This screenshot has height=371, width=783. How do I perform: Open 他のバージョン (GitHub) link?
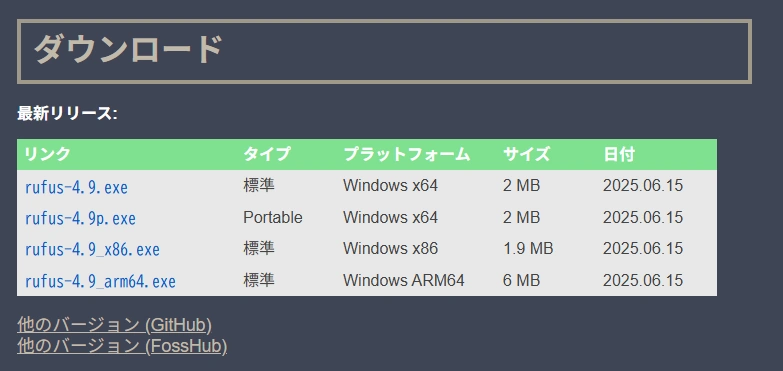[114, 325]
